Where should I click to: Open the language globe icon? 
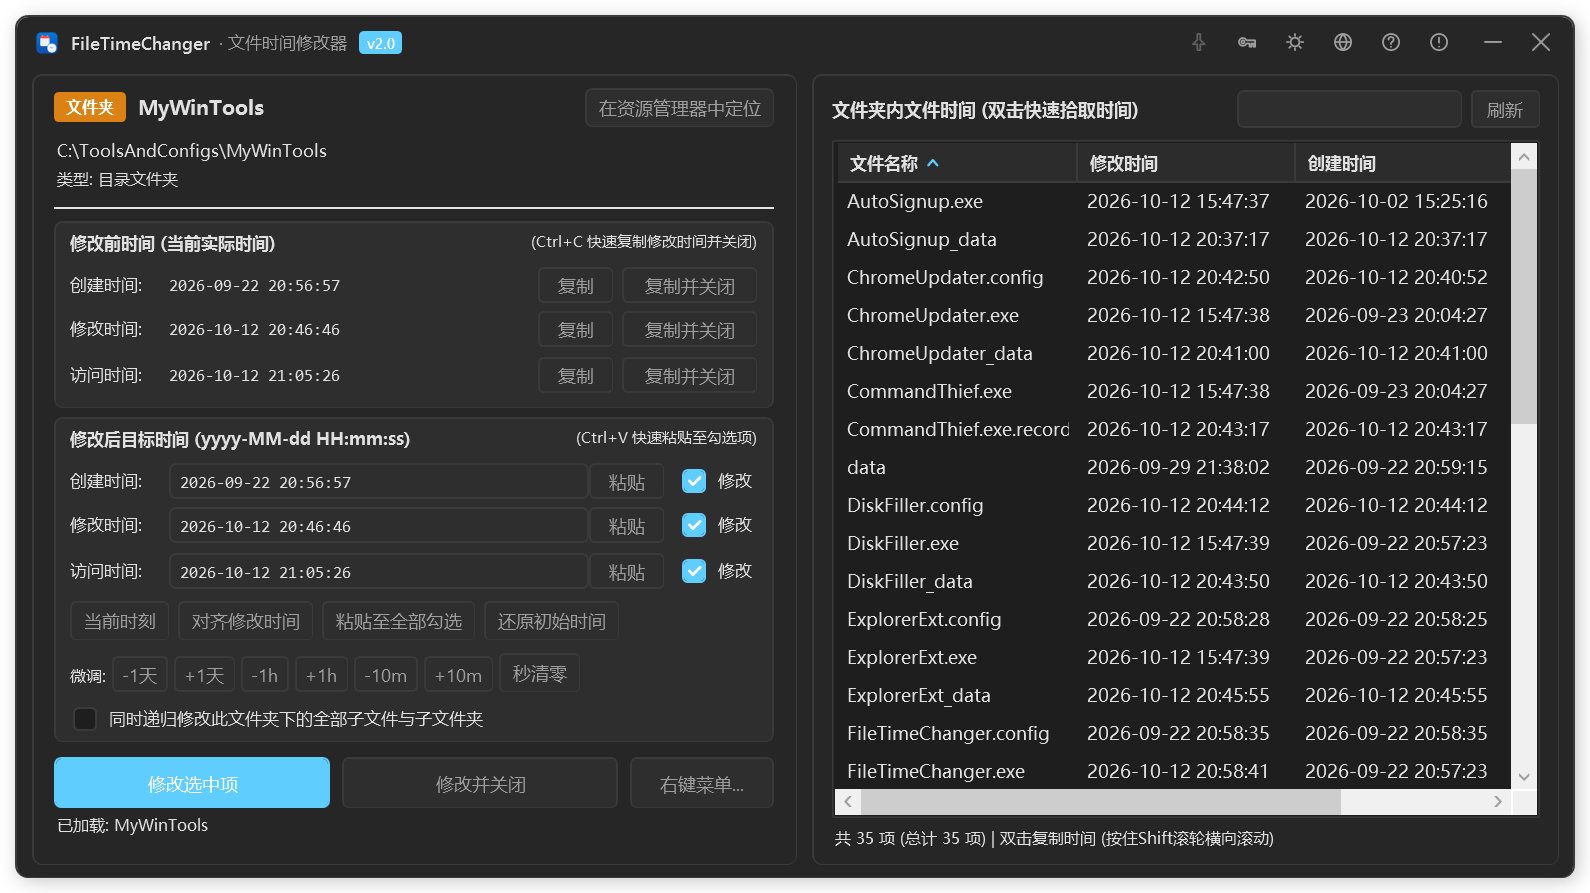(1343, 42)
